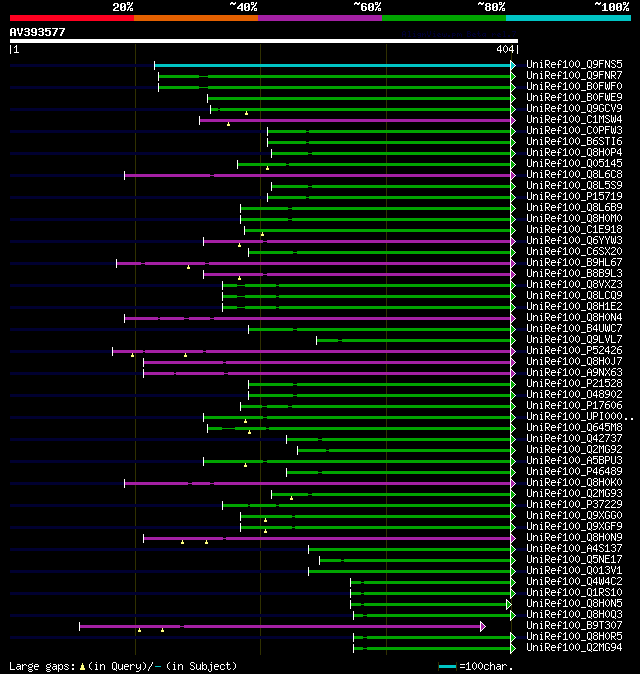Click the UniRef100_P46489 label
The width and height of the screenshot is (640, 674).
point(574,472)
